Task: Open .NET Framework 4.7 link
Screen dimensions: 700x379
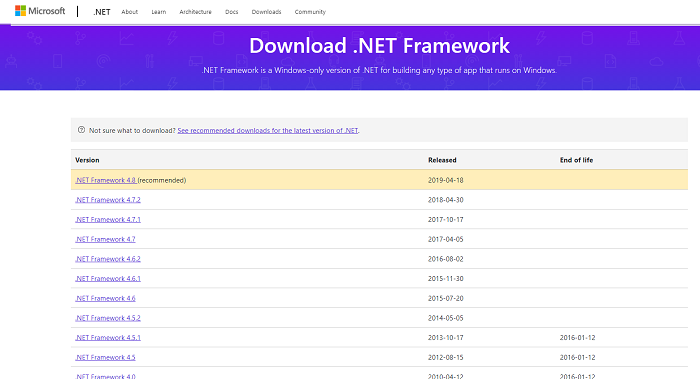Action: point(105,239)
